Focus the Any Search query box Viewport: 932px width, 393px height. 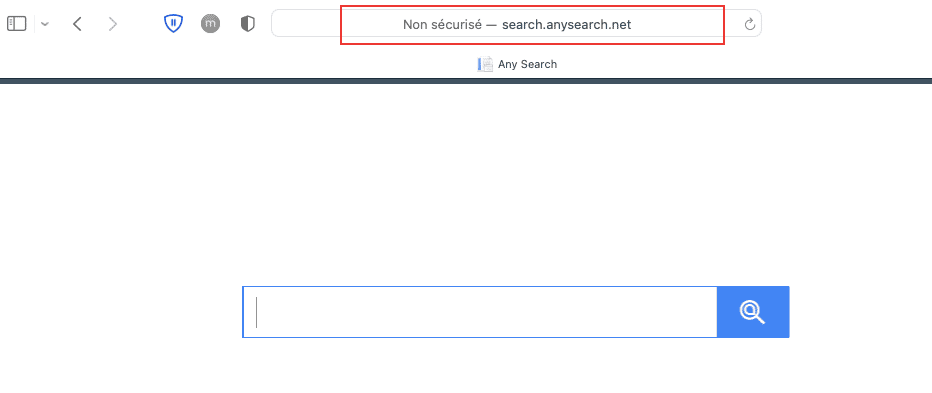click(480, 312)
